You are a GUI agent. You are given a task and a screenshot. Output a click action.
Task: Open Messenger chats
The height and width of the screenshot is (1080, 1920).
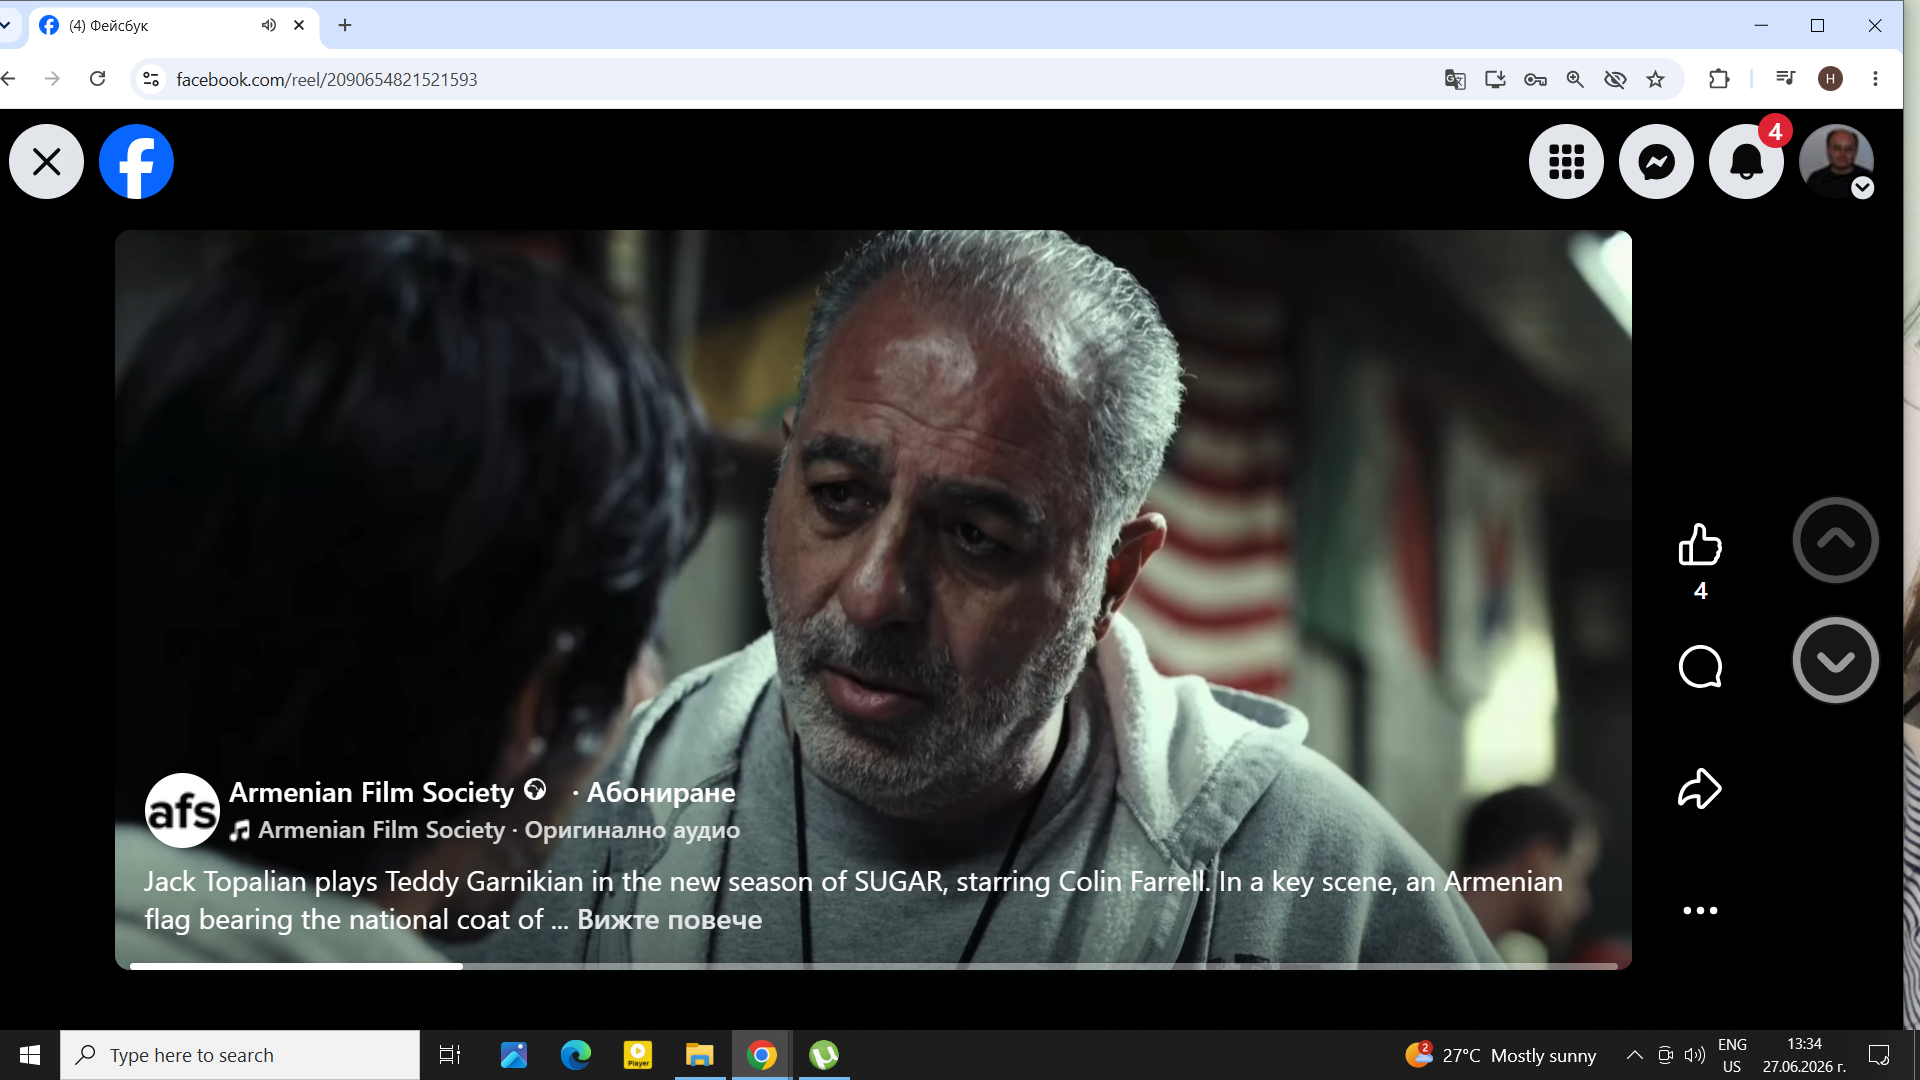(x=1656, y=162)
